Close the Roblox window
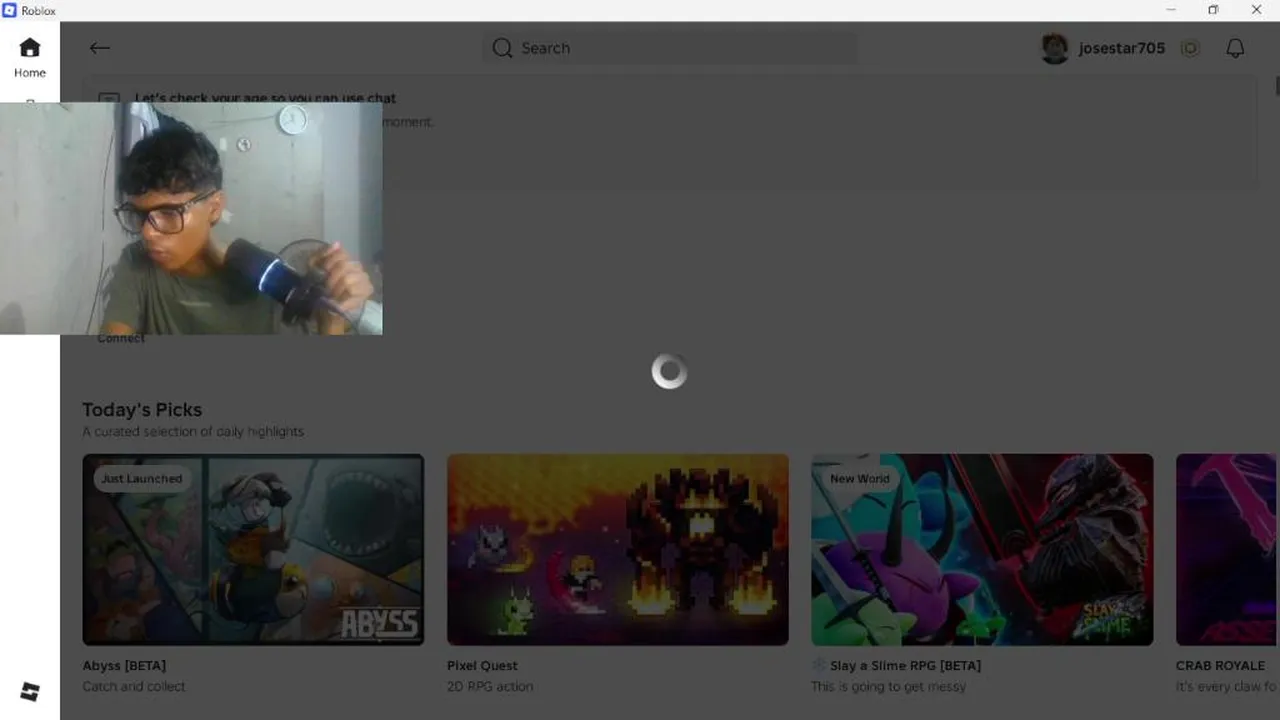 click(1256, 10)
